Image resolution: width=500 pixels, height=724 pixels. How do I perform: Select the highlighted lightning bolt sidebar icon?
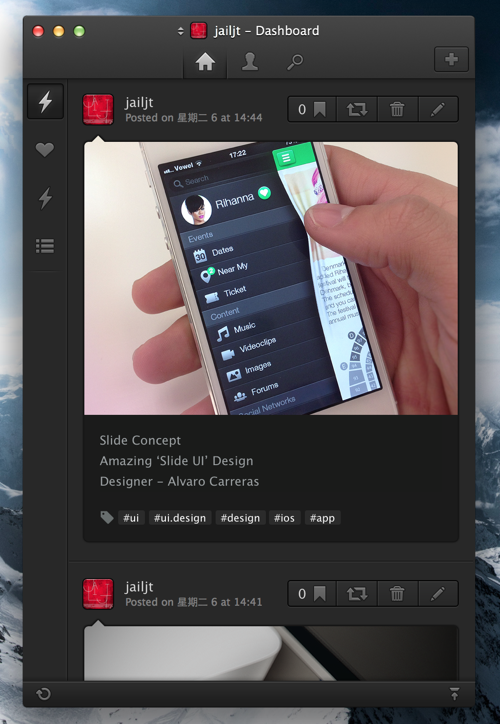click(x=45, y=101)
